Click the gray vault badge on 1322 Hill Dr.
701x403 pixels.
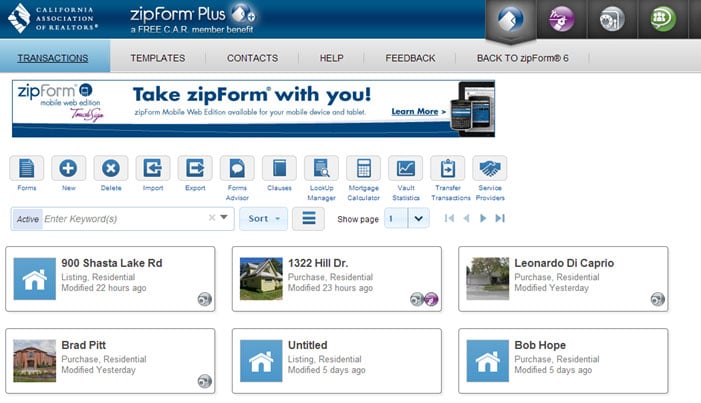[x=417, y=299]
